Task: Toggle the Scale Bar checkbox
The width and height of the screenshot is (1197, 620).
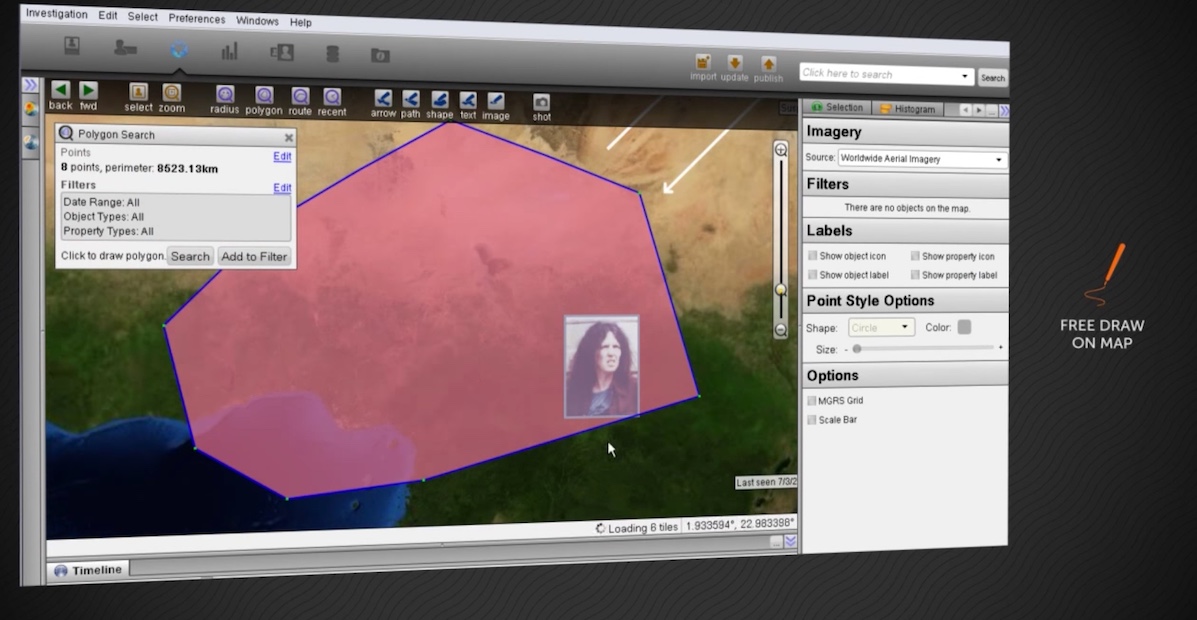Action: 812,420
